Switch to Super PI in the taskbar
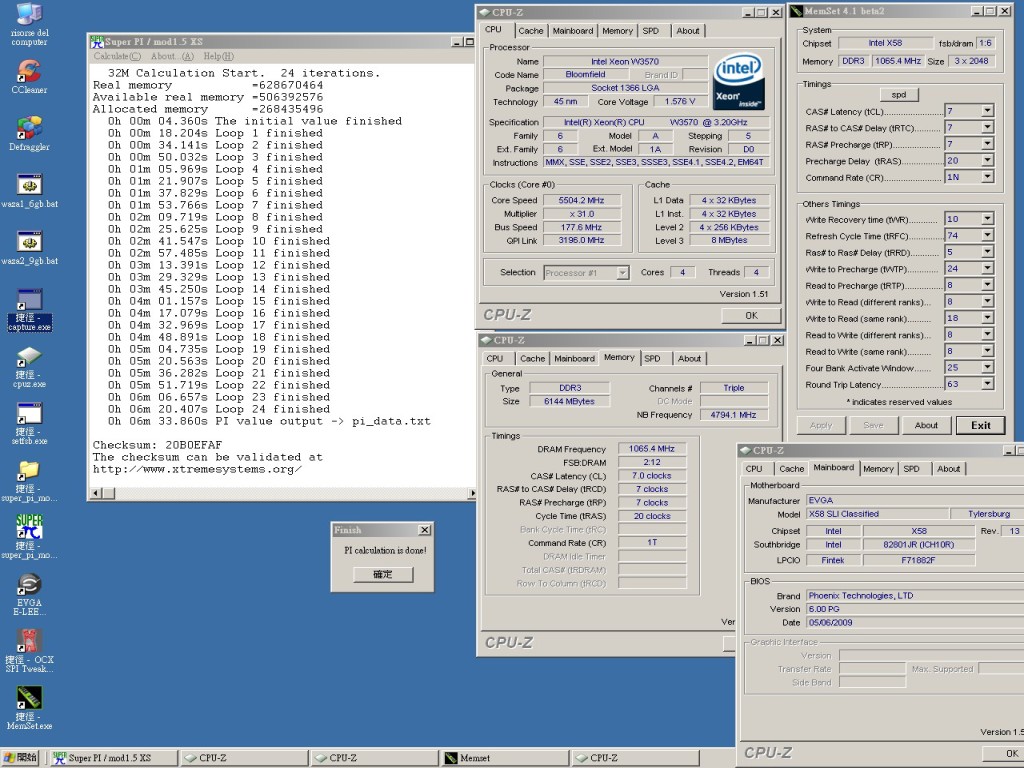The image size is (1024, 768). pyautogui.click(x=114, y=758)
